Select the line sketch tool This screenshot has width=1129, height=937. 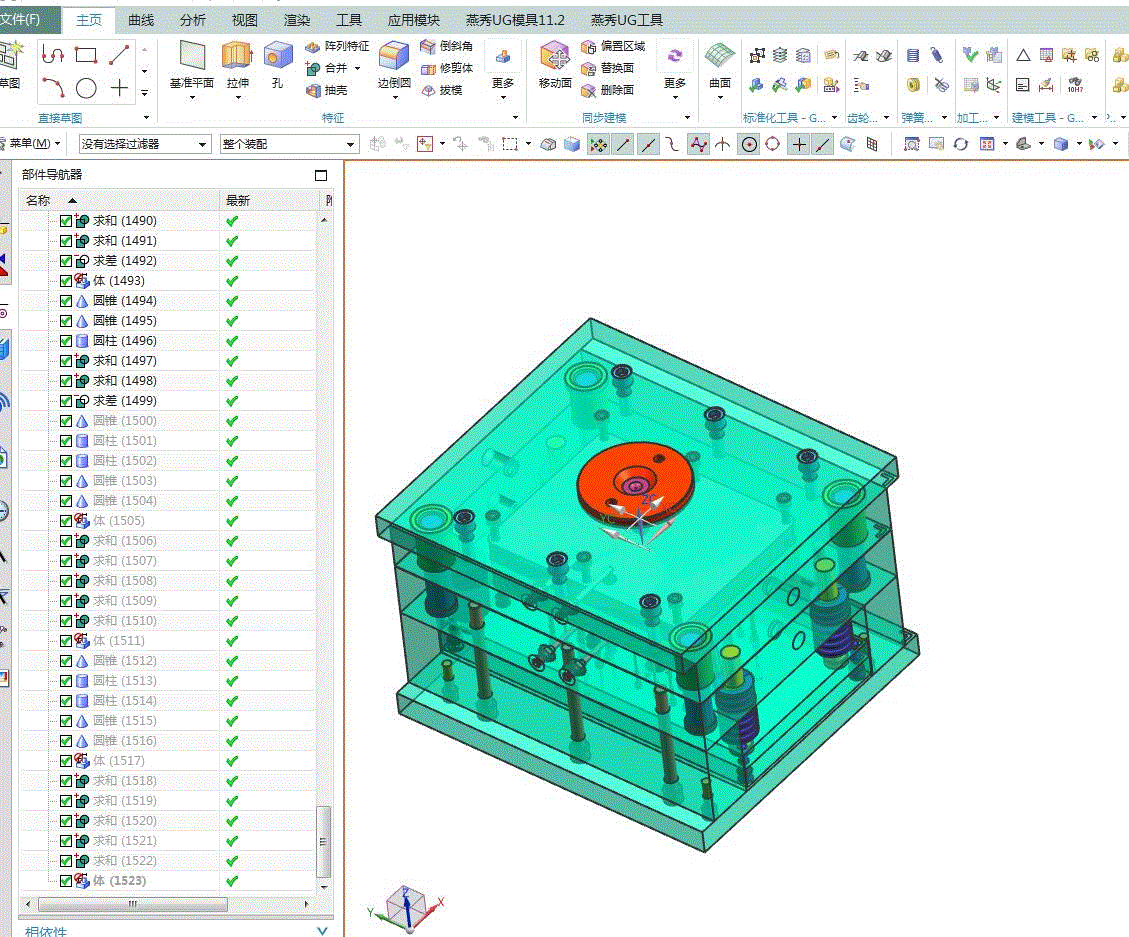click(x=120, y=55)
